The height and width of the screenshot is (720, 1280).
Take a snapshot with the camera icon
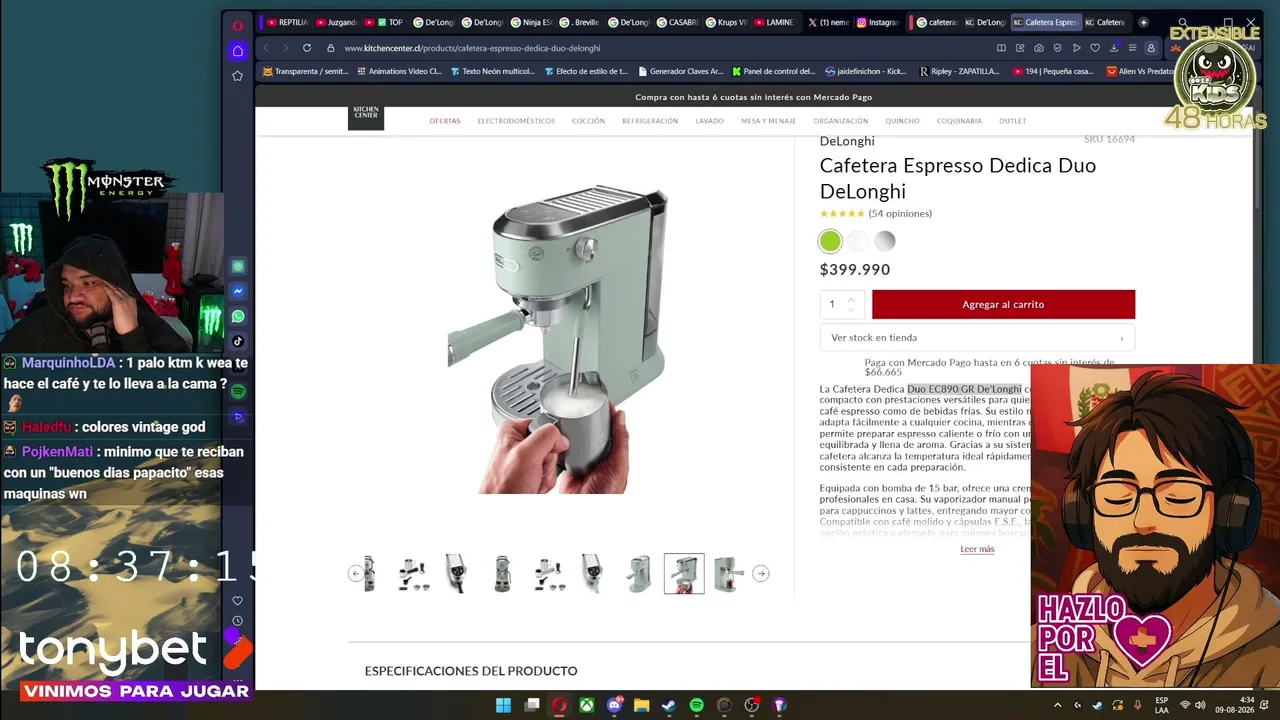click(1039, 48)
